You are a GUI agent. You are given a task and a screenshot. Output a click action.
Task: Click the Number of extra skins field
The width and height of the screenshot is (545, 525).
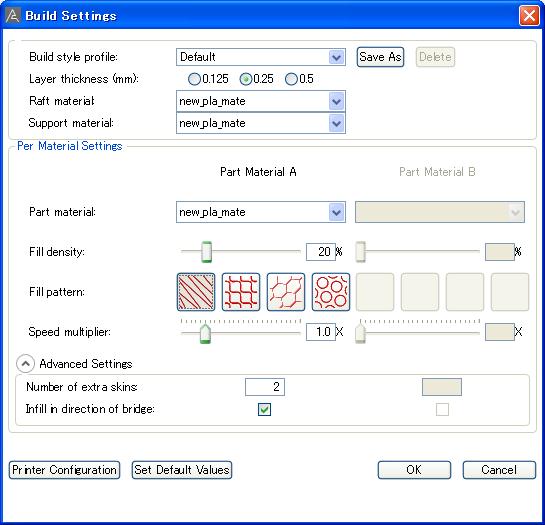[265, 387]
